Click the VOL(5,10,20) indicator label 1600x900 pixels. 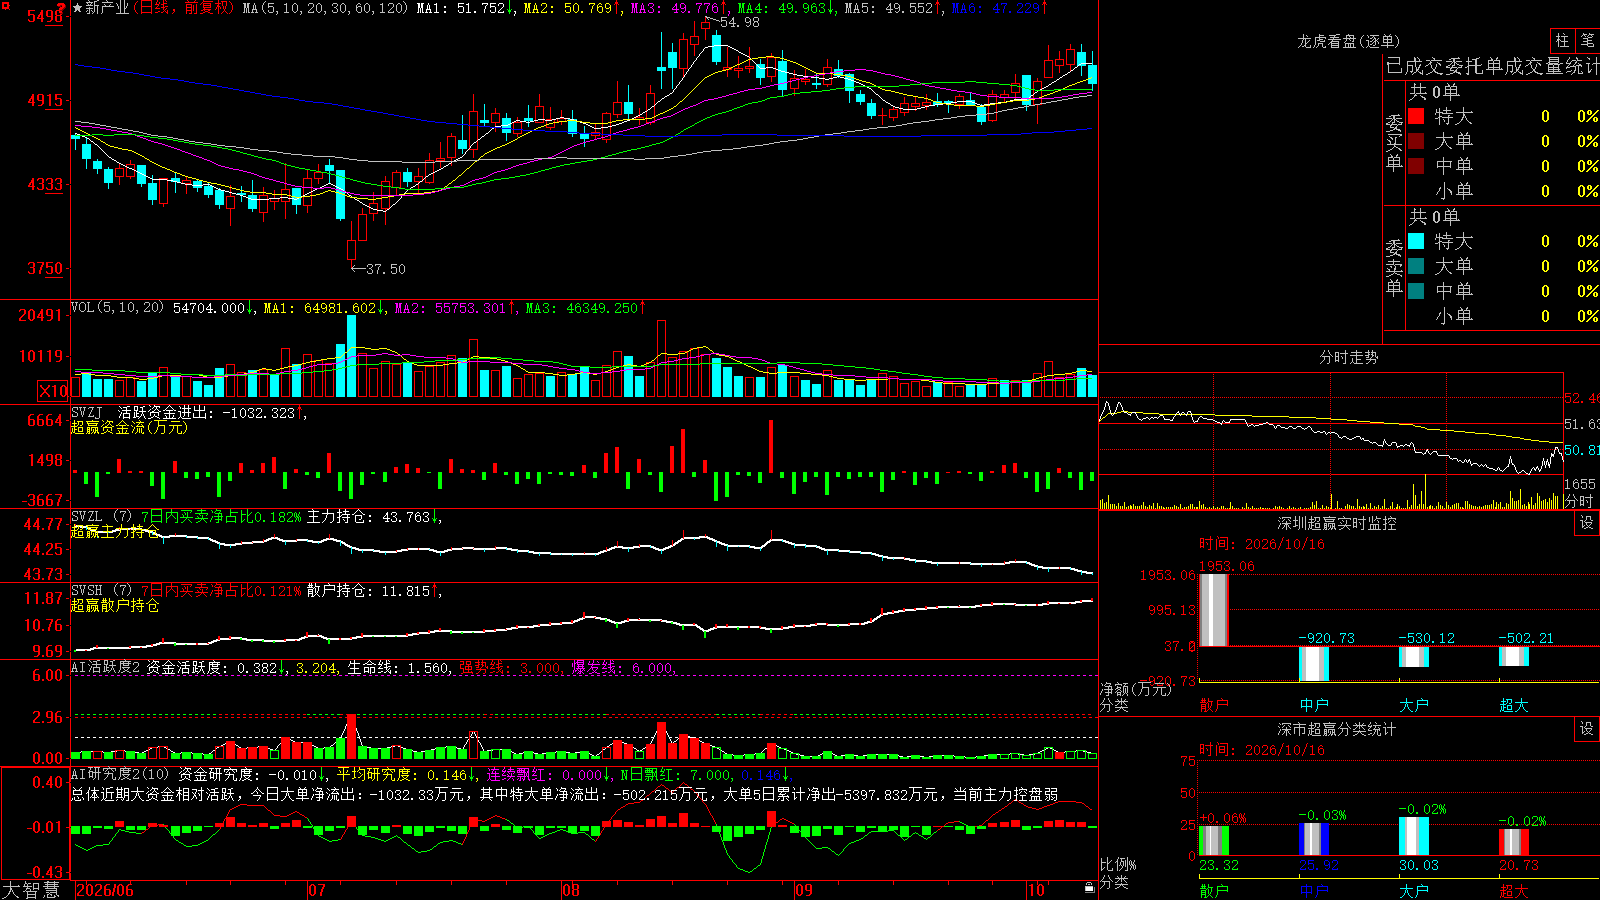click(x=117, y=308)
